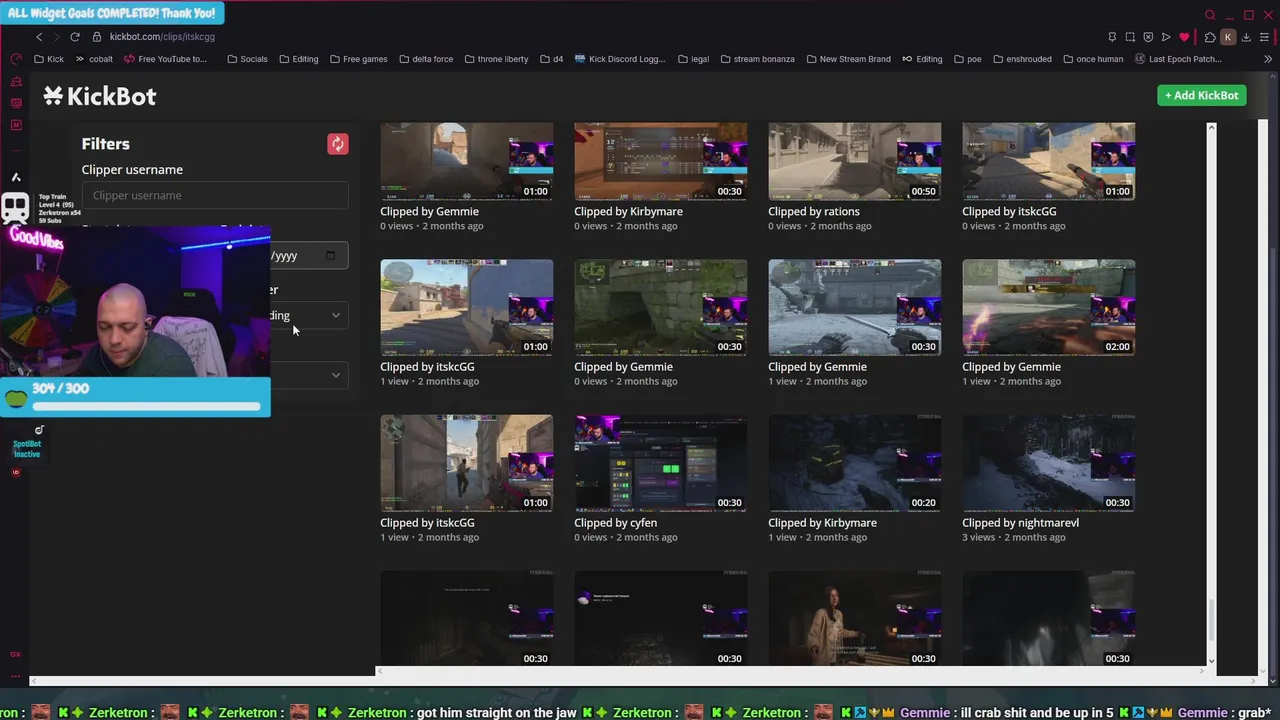The image size is (1280, 720).
Task: Open the legal bookmark folder
Action: click(x=693, y=59)
